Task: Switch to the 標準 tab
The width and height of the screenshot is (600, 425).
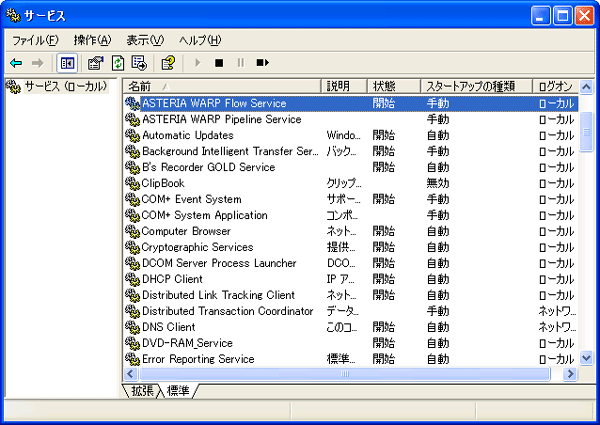Action: pyautogui.click(x=178, y=391)
